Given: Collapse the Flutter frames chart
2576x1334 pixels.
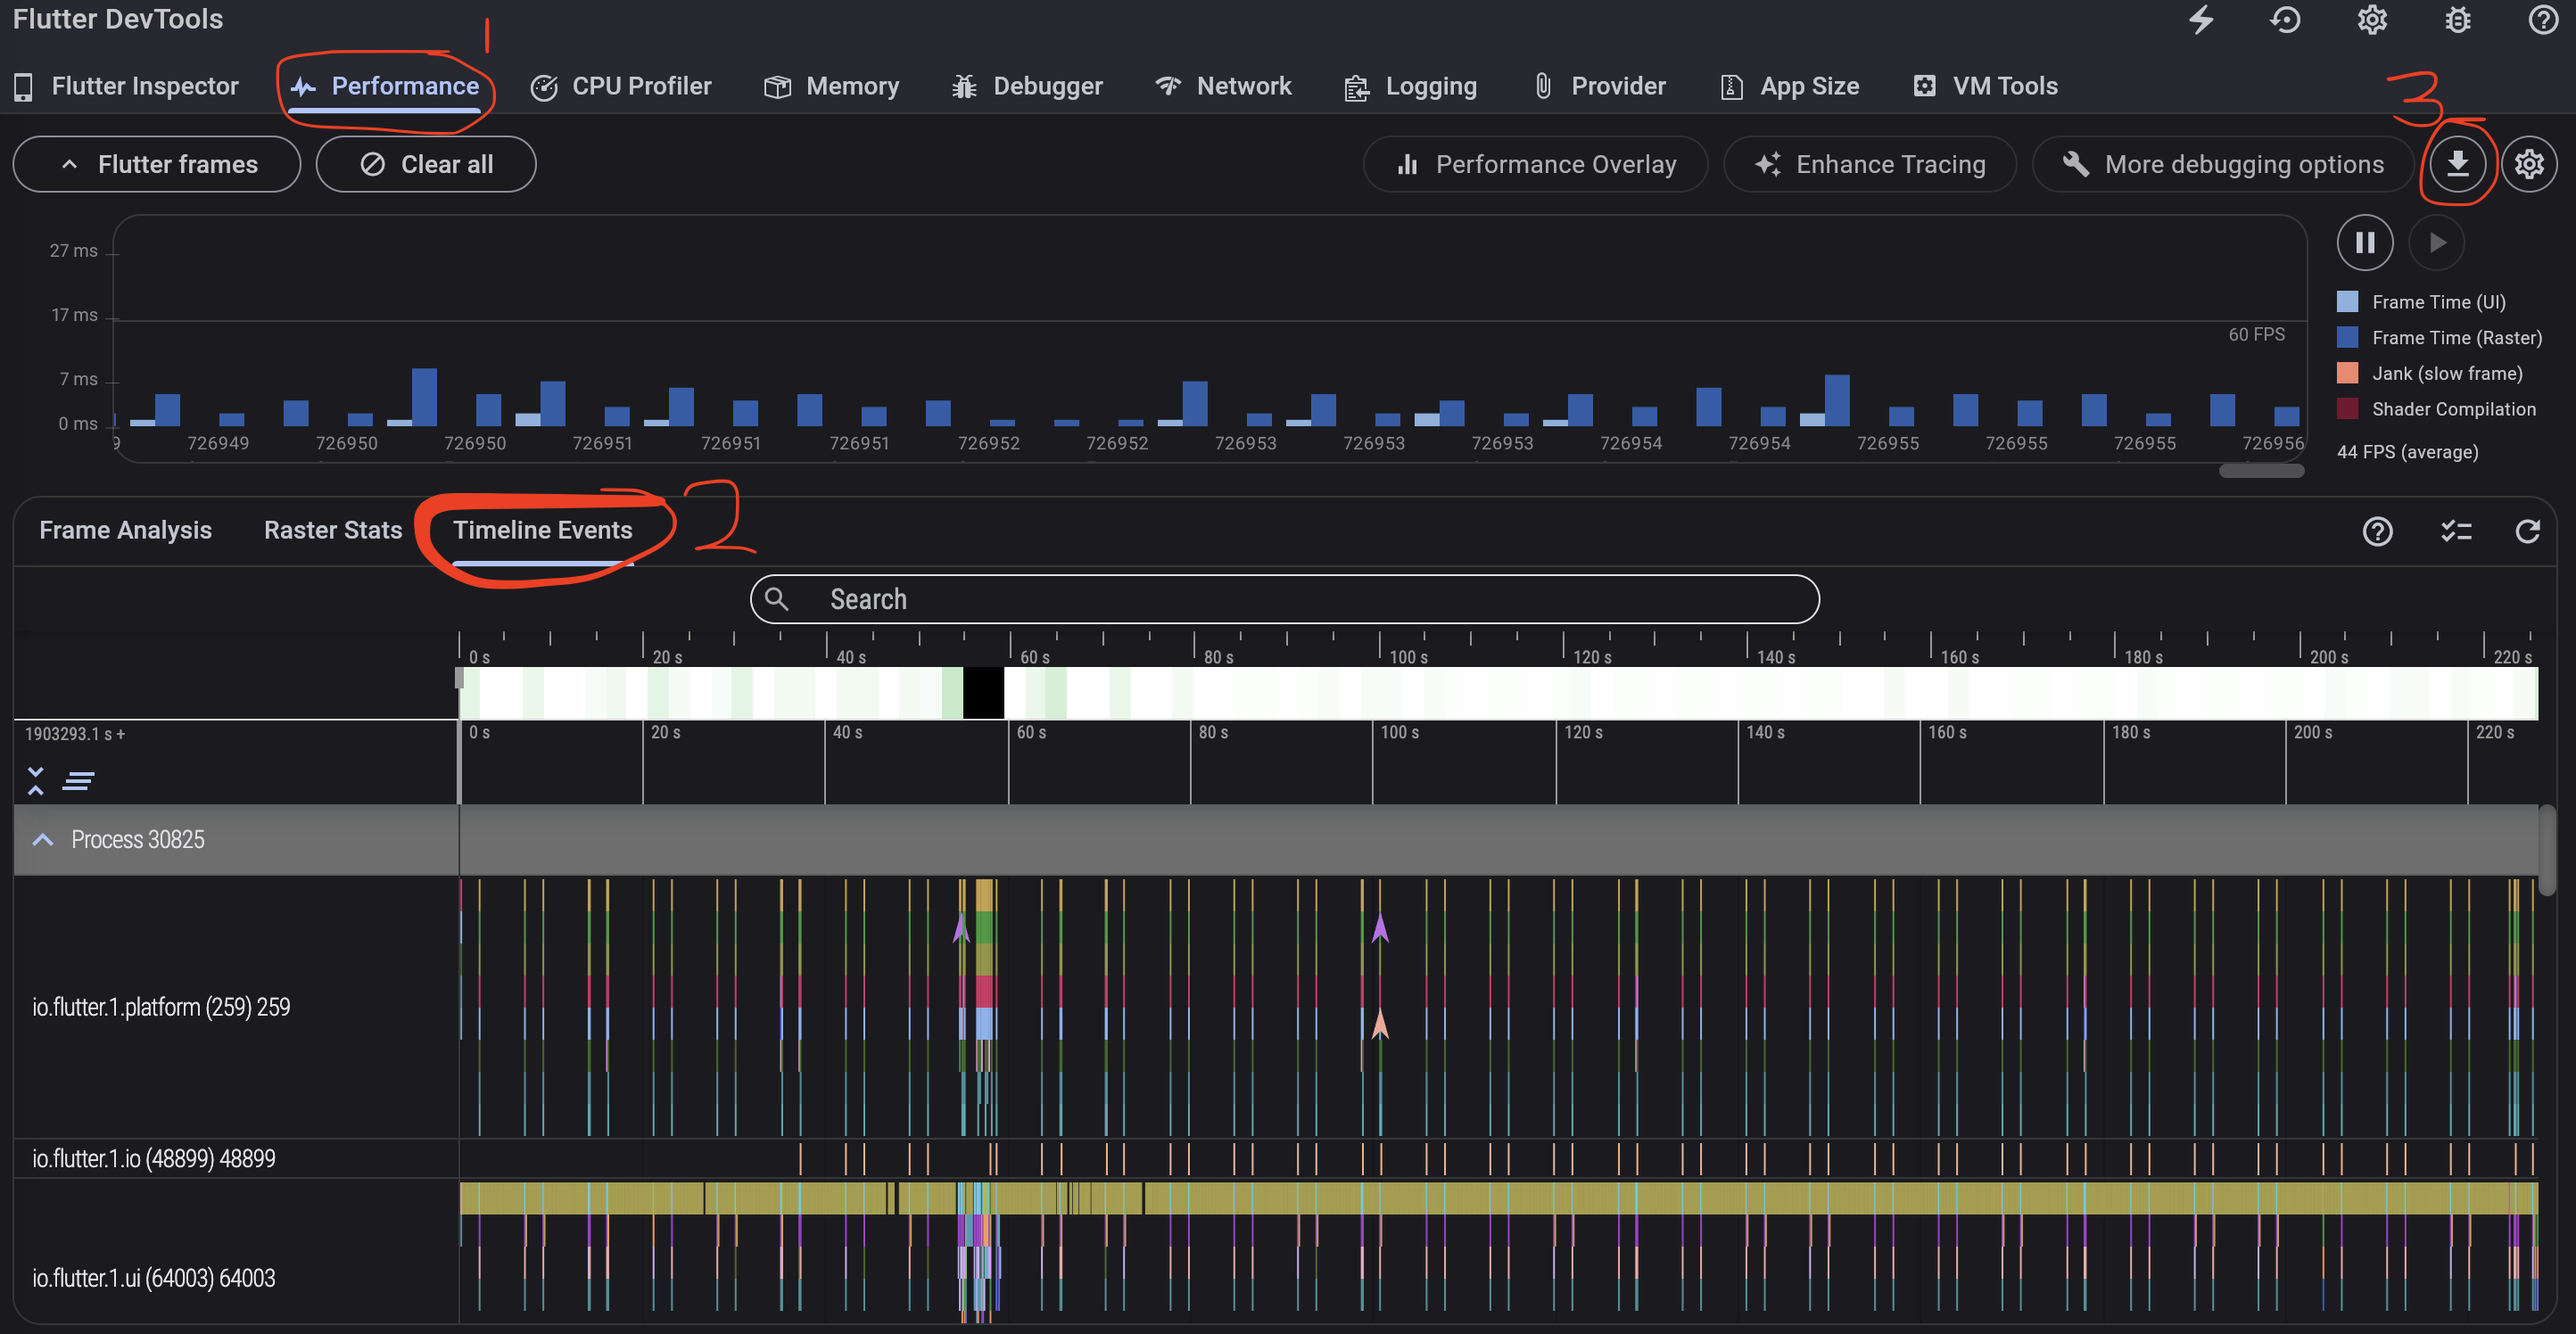Looking at the screenshot, I should [x=156, y=164].
